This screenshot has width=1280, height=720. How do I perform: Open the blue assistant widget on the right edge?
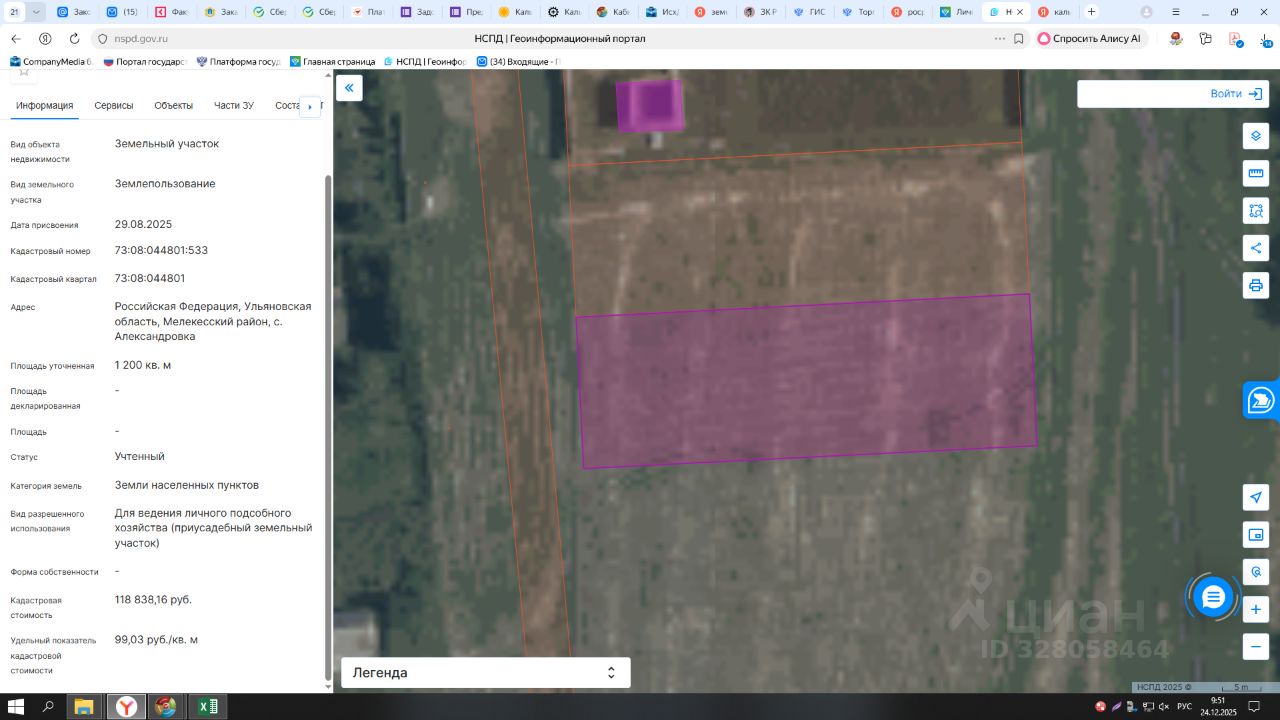[x=1261, y=400]
